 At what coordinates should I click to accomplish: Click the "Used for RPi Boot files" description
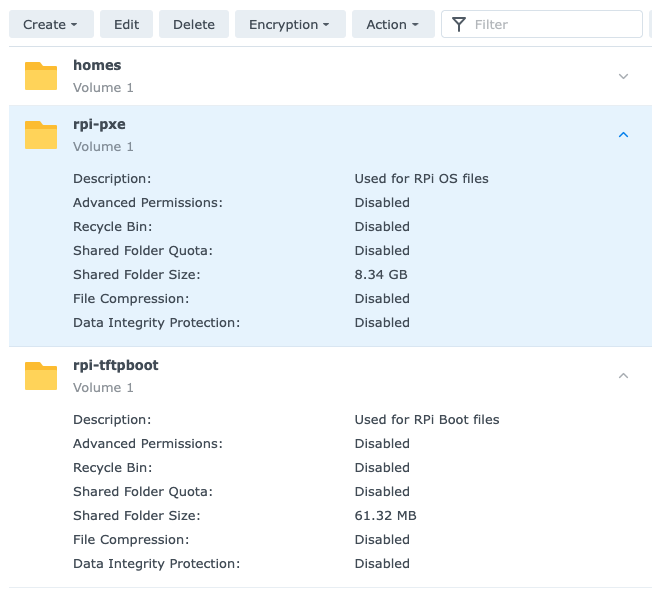(x=426, y=420)
